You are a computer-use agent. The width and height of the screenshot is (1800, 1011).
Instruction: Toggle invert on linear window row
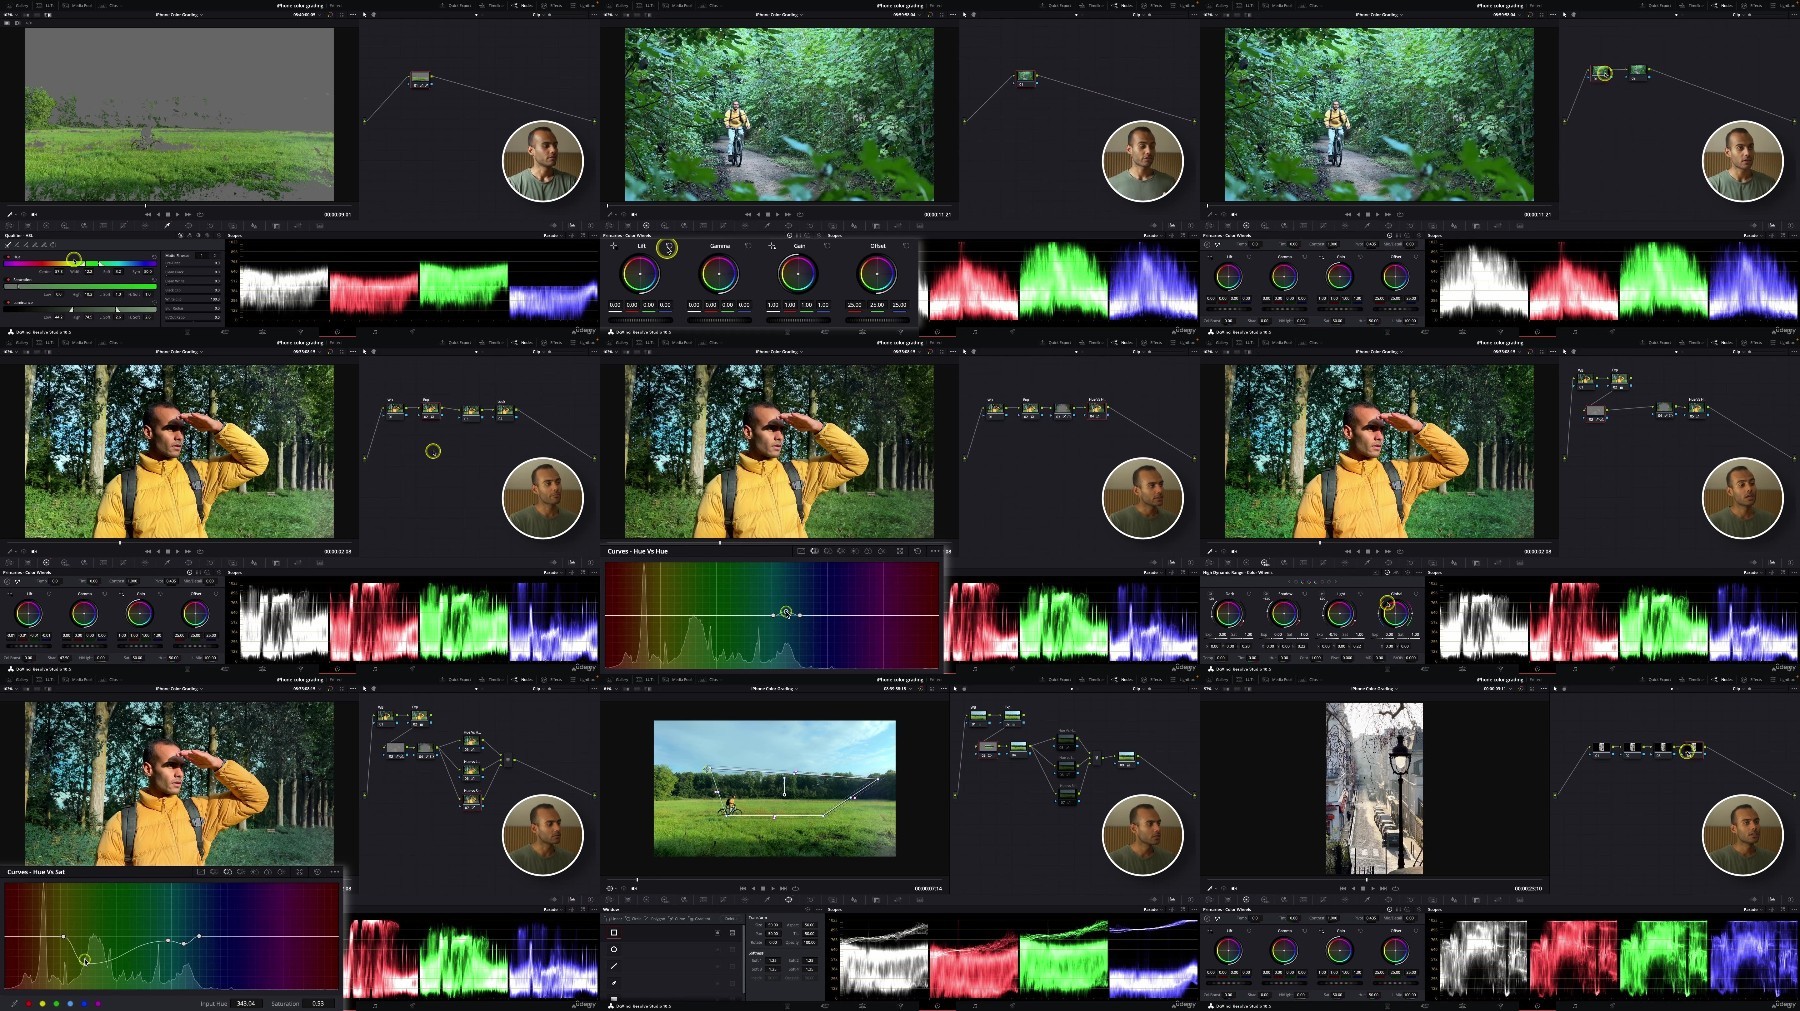click(717, 933)
